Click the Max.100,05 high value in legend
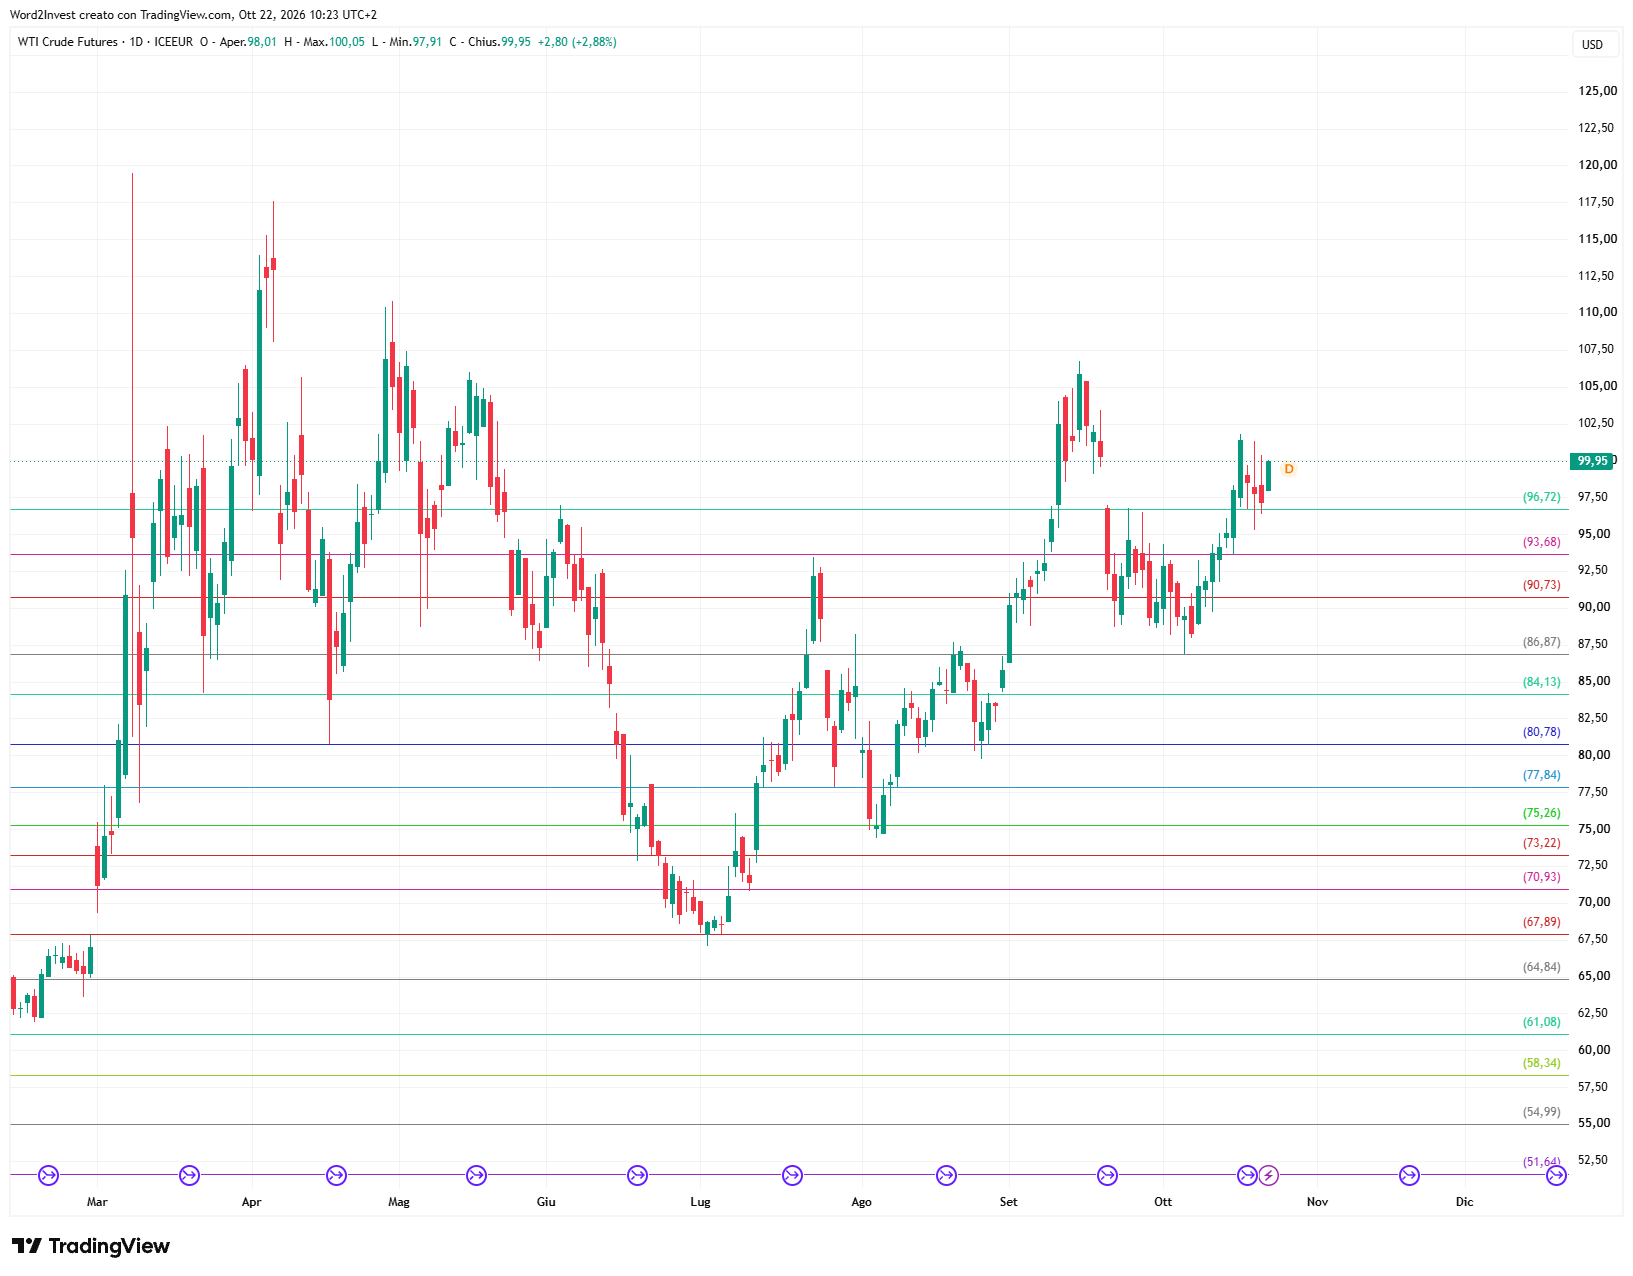Image resolution: width=1633 pixels, height=1276 pixels. 334,42
